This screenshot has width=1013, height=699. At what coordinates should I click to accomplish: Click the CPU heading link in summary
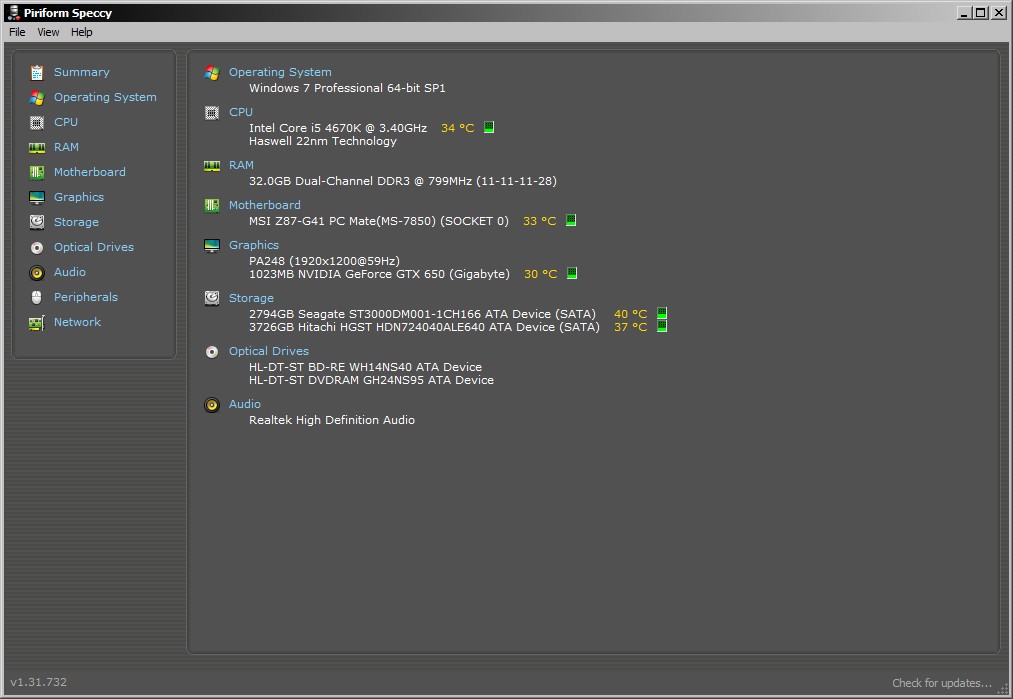[241, 112]
